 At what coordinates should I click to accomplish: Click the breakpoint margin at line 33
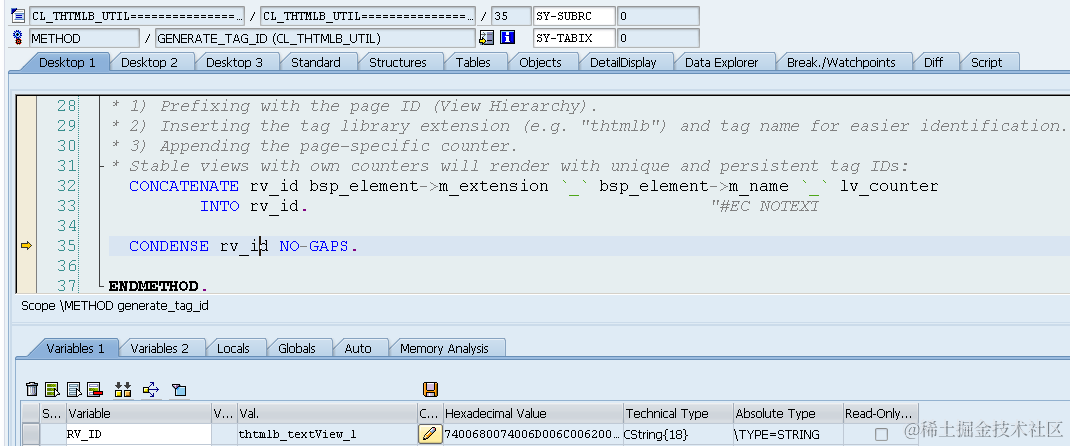click(27, 206)
